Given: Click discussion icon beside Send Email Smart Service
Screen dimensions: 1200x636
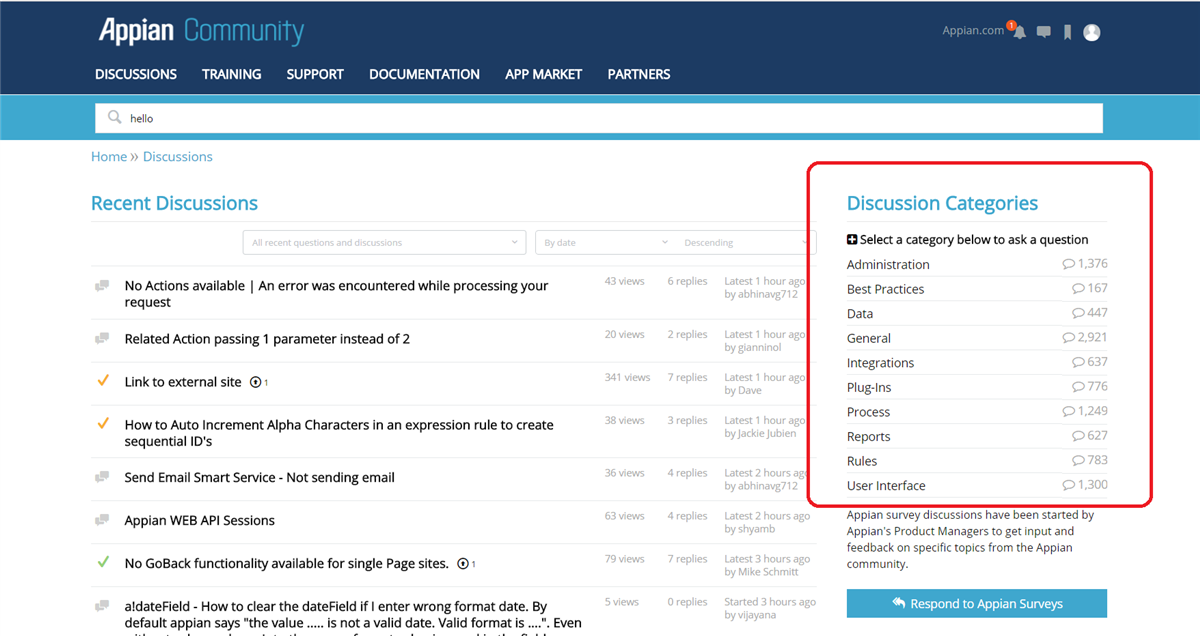Looking at the screenshot, I should tap(102, 477).
